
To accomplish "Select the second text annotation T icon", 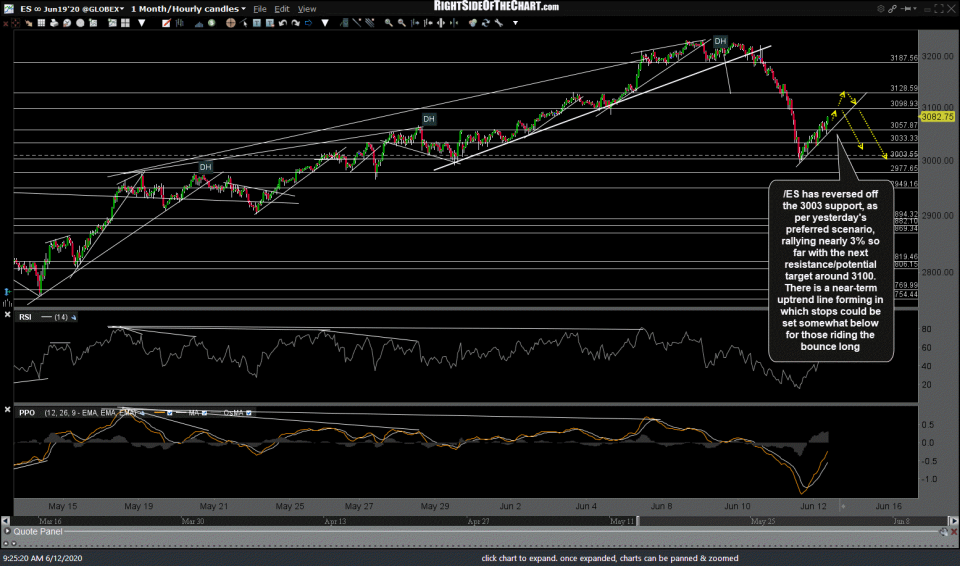I will coord(269,23).
